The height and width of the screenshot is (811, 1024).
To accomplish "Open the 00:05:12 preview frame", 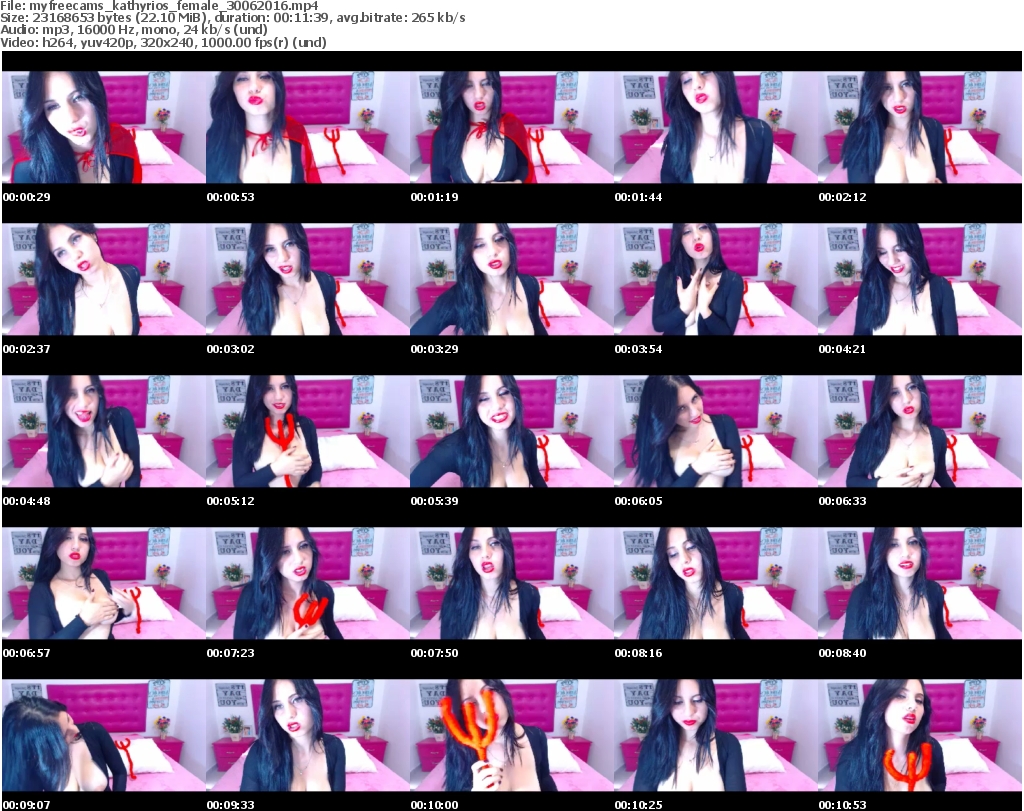I will [x=308, y=432].
